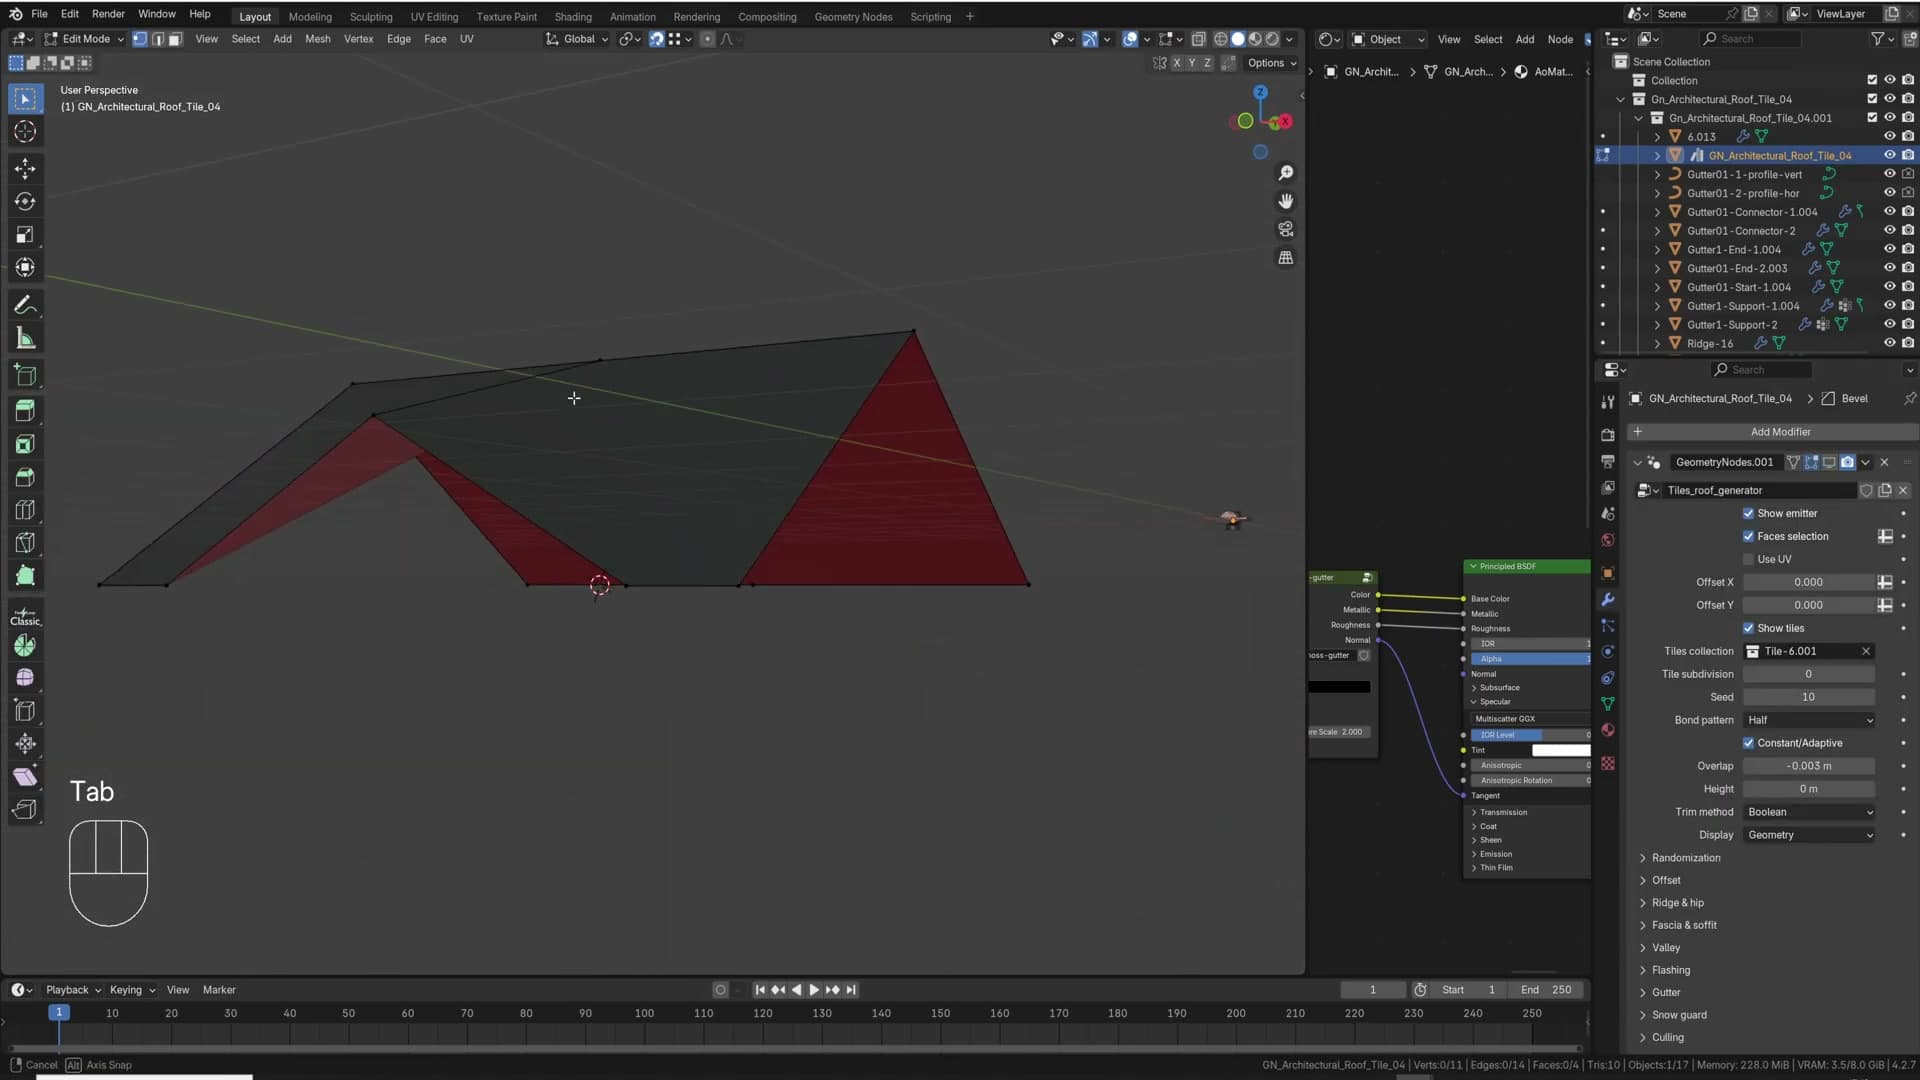The image size is (1920, 1080).
Task: Open the Bond pattern dropdown
Action: (x=1809, y=720)
